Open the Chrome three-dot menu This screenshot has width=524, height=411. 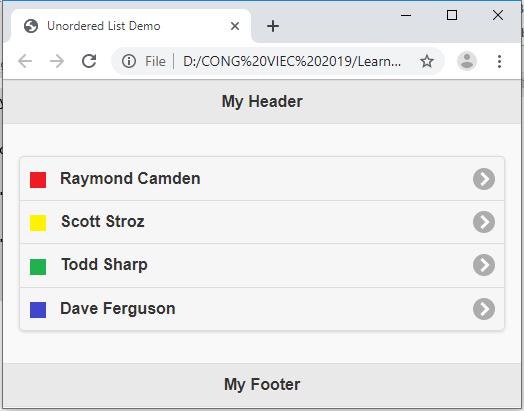click(499, 61)
